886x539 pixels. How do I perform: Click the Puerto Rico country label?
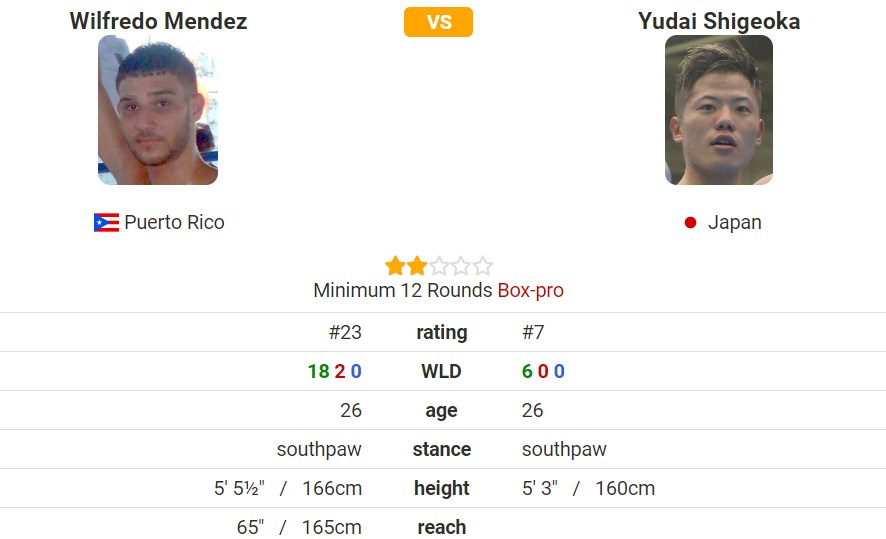[x=174, y=223]
